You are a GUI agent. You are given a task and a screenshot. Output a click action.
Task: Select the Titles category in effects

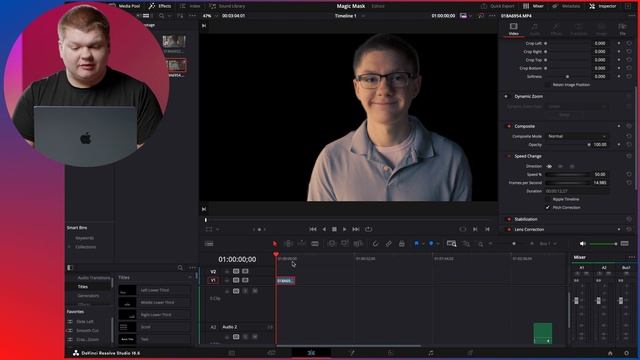point(83,287)
